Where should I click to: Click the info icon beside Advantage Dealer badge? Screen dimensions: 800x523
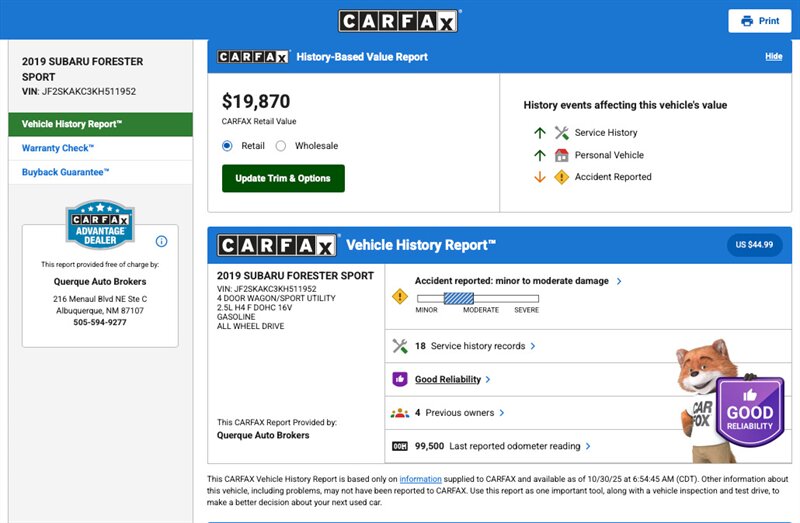(x=161, y=241)
